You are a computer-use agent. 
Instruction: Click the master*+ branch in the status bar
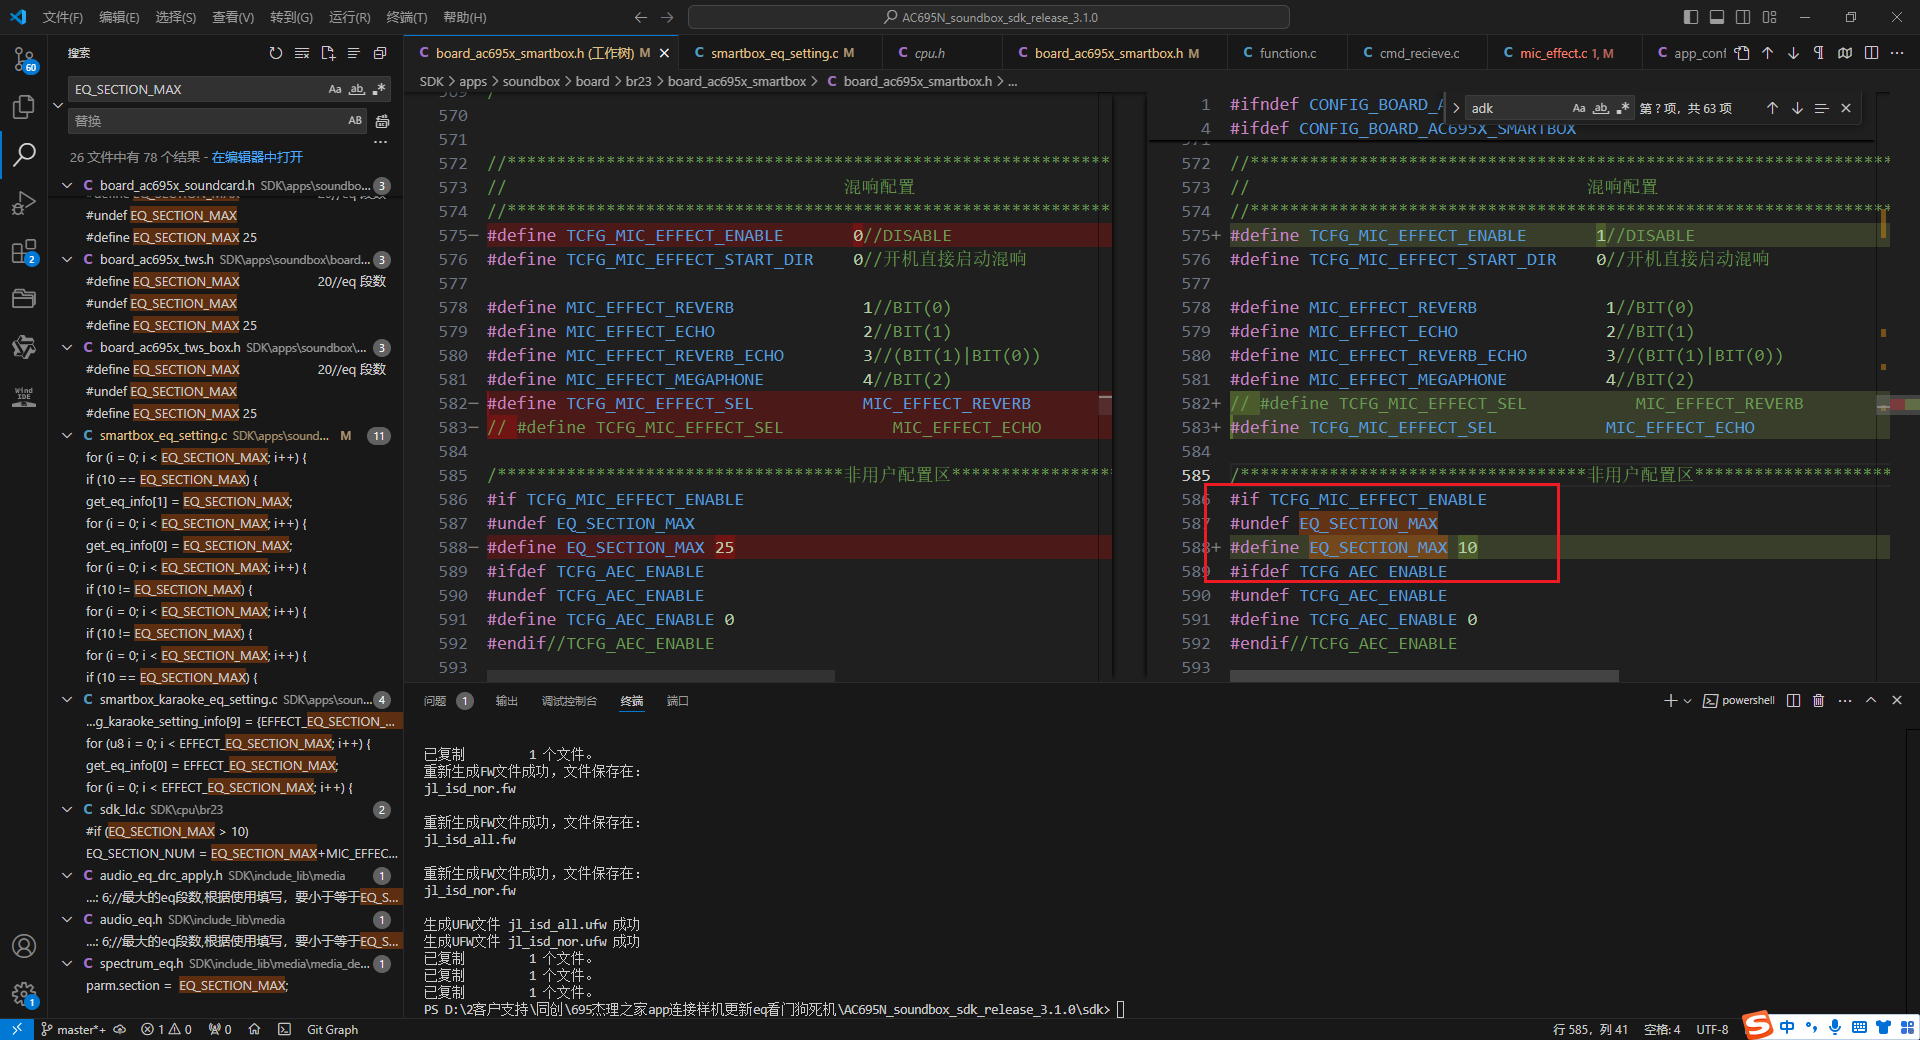(x=73, y=1029)
